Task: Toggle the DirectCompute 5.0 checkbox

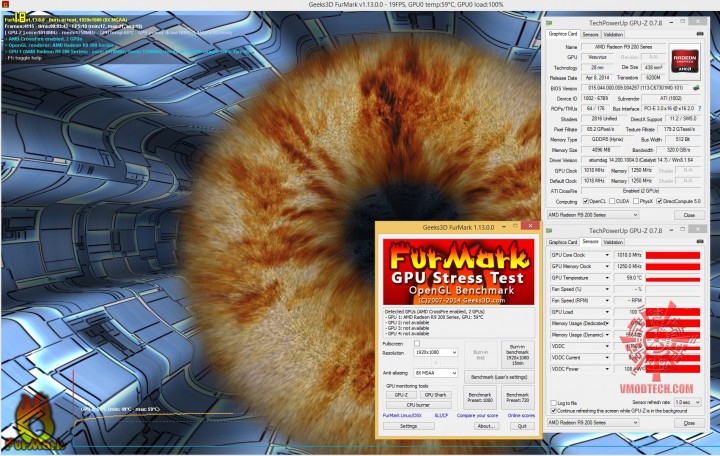Action: click(659, 201)
